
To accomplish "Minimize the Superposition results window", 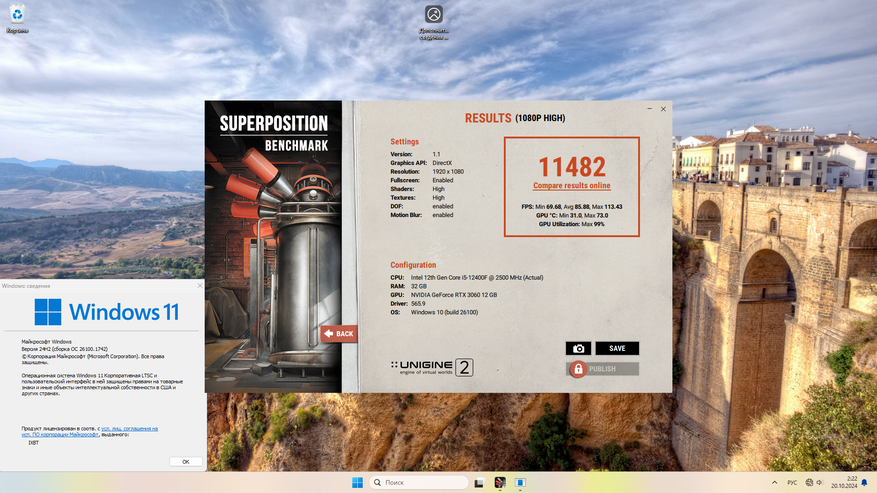I will pos(649,109).
